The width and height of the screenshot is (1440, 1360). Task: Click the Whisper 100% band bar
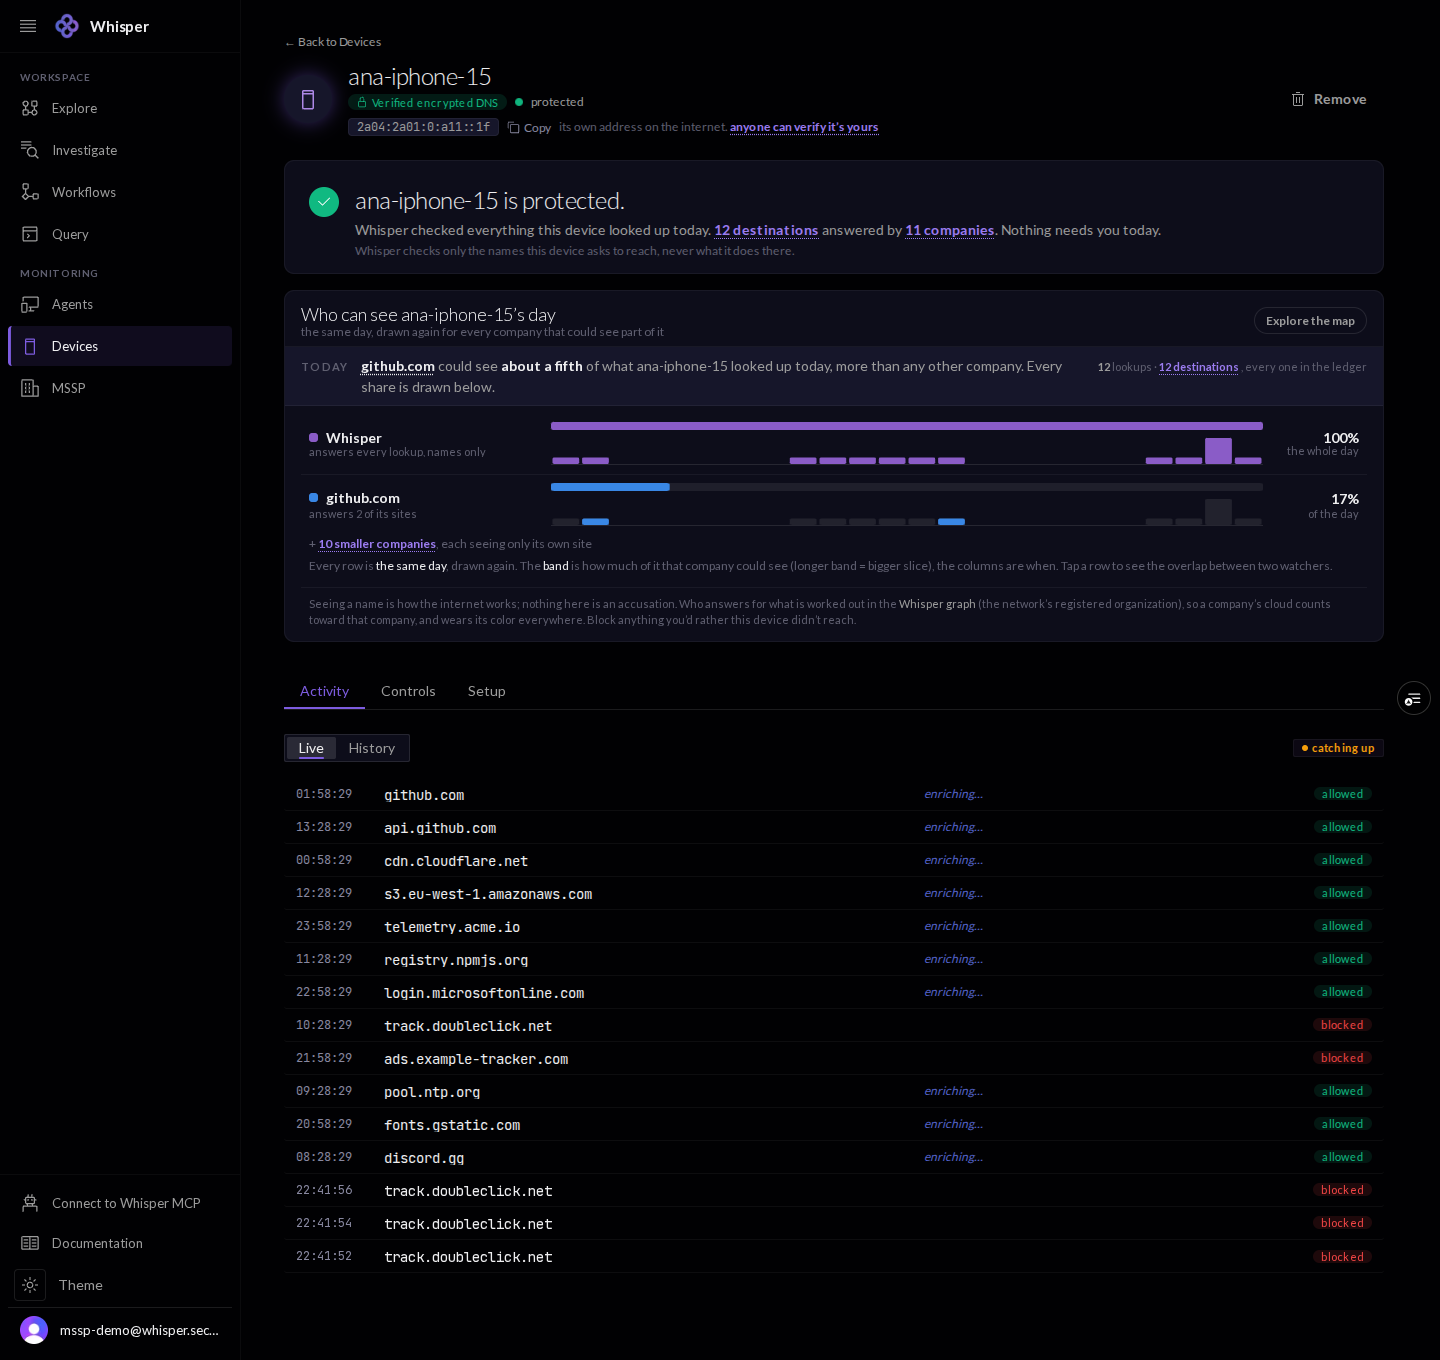907,426
